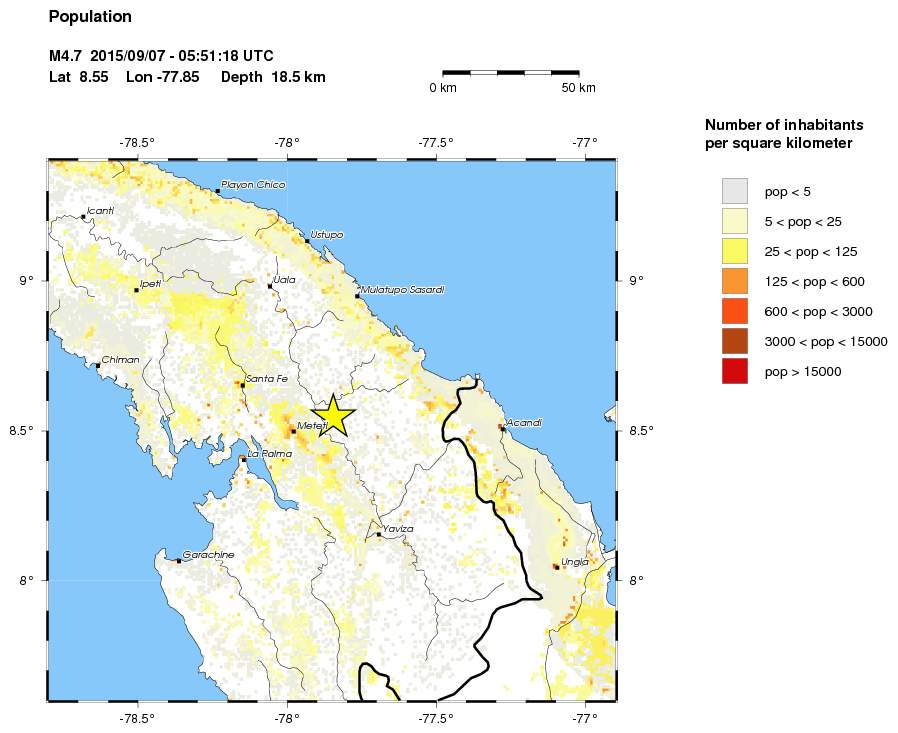Click the La Palma town marker
The image size is (898, 733).
(x=243, y=459)
